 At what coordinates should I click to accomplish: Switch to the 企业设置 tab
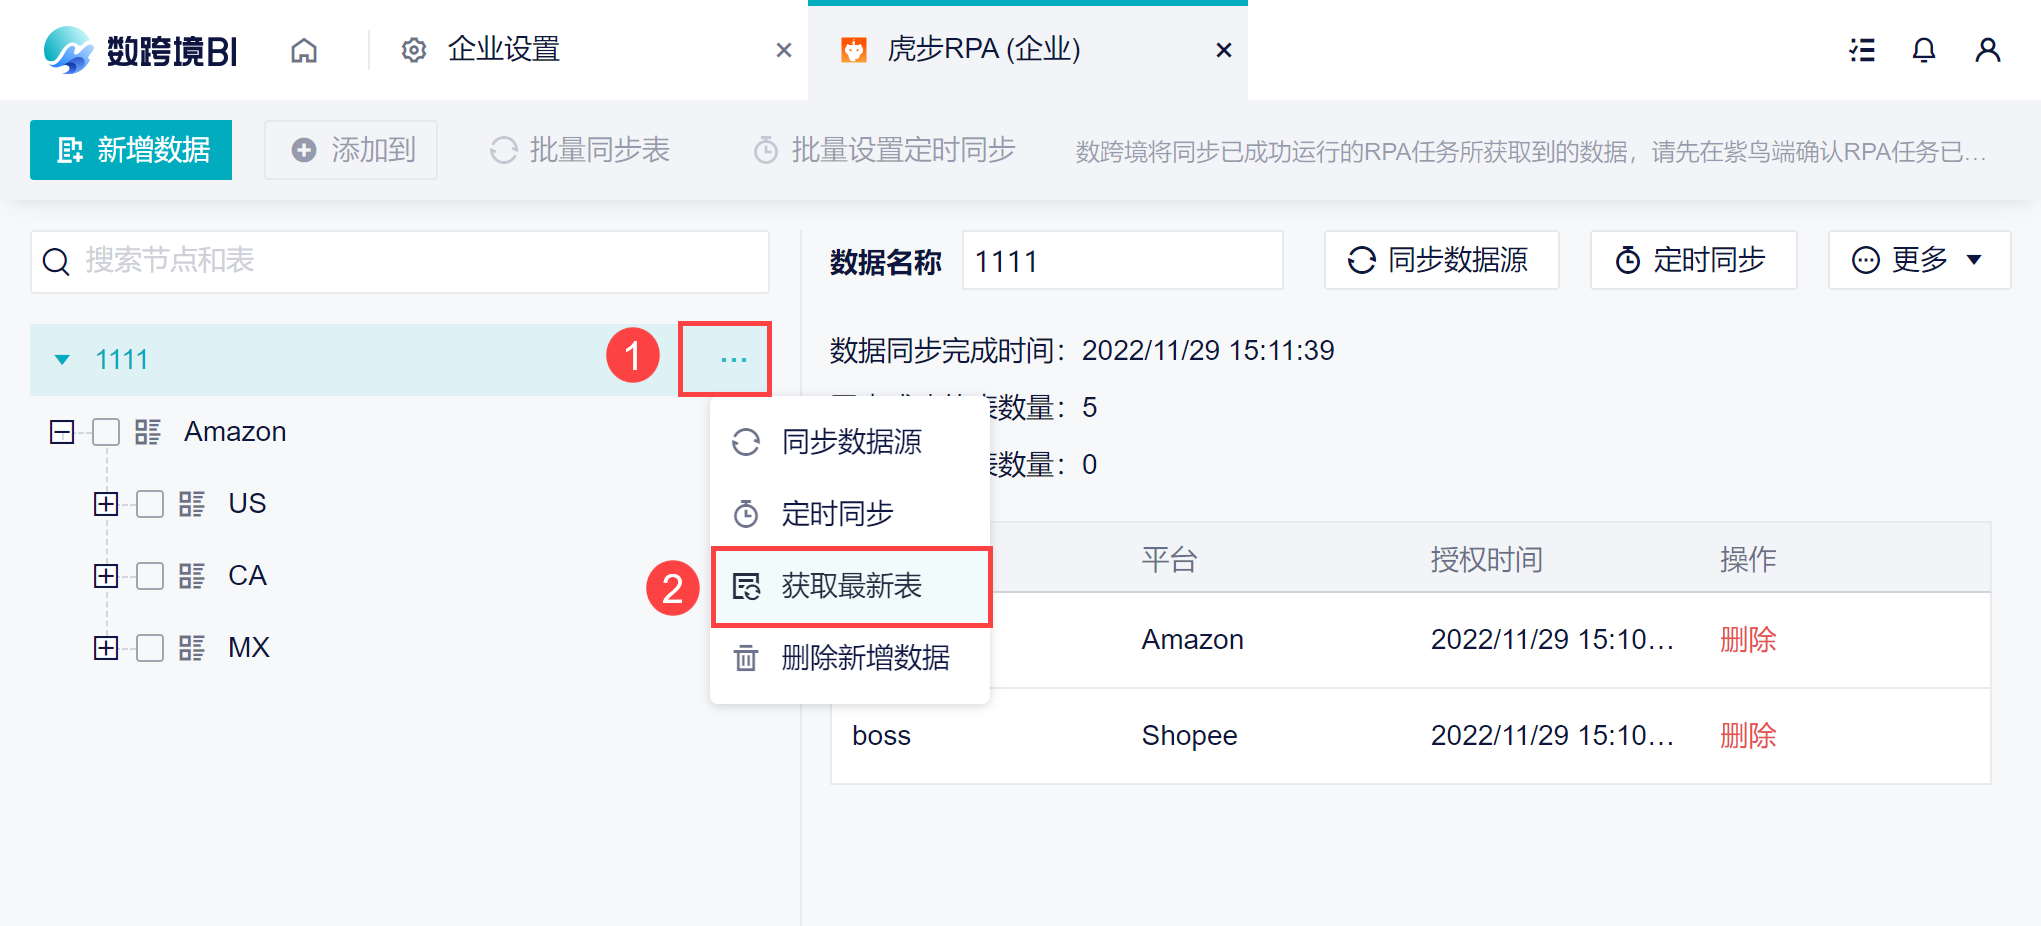(x=504, y=50)
